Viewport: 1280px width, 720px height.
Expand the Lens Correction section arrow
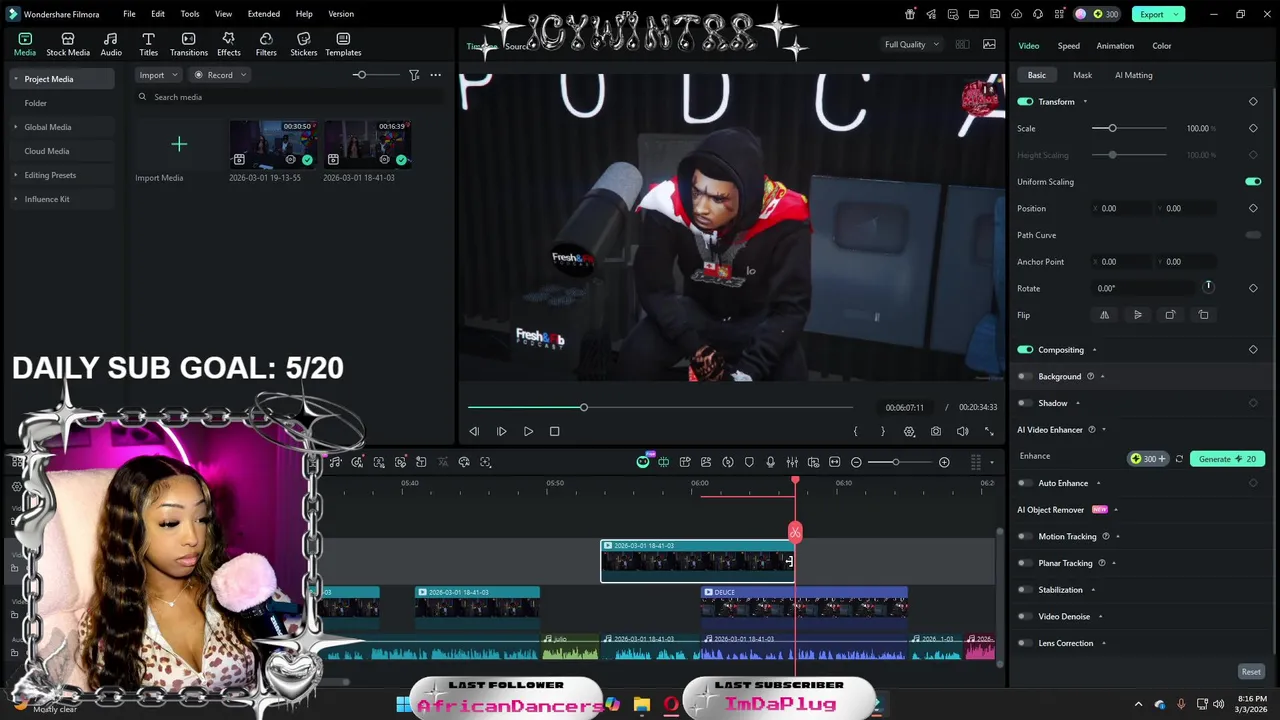coord(1103,643)
